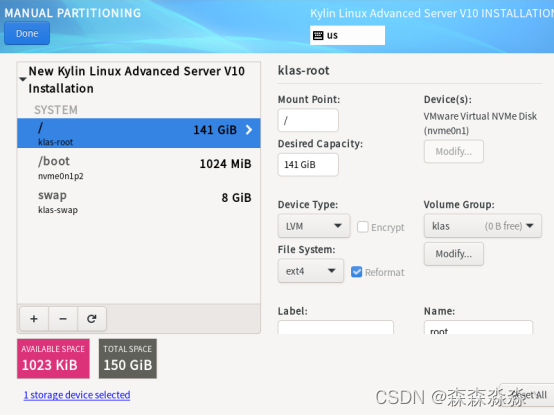Viewport: 554px width, 416px height.
Task: Click the AVAILABLE SPACE 1023 KiB box
Action: tap(53, 358)
